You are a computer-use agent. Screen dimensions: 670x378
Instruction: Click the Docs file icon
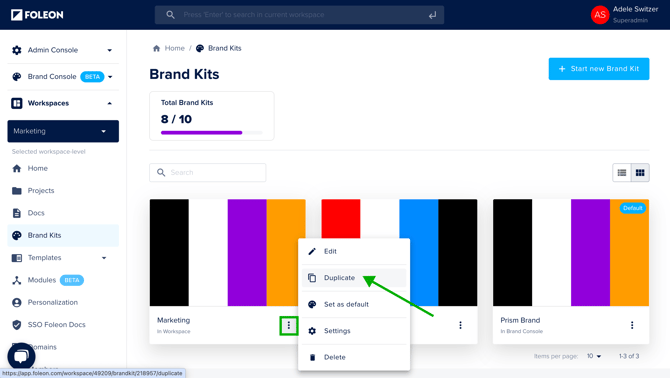(17, 213)
